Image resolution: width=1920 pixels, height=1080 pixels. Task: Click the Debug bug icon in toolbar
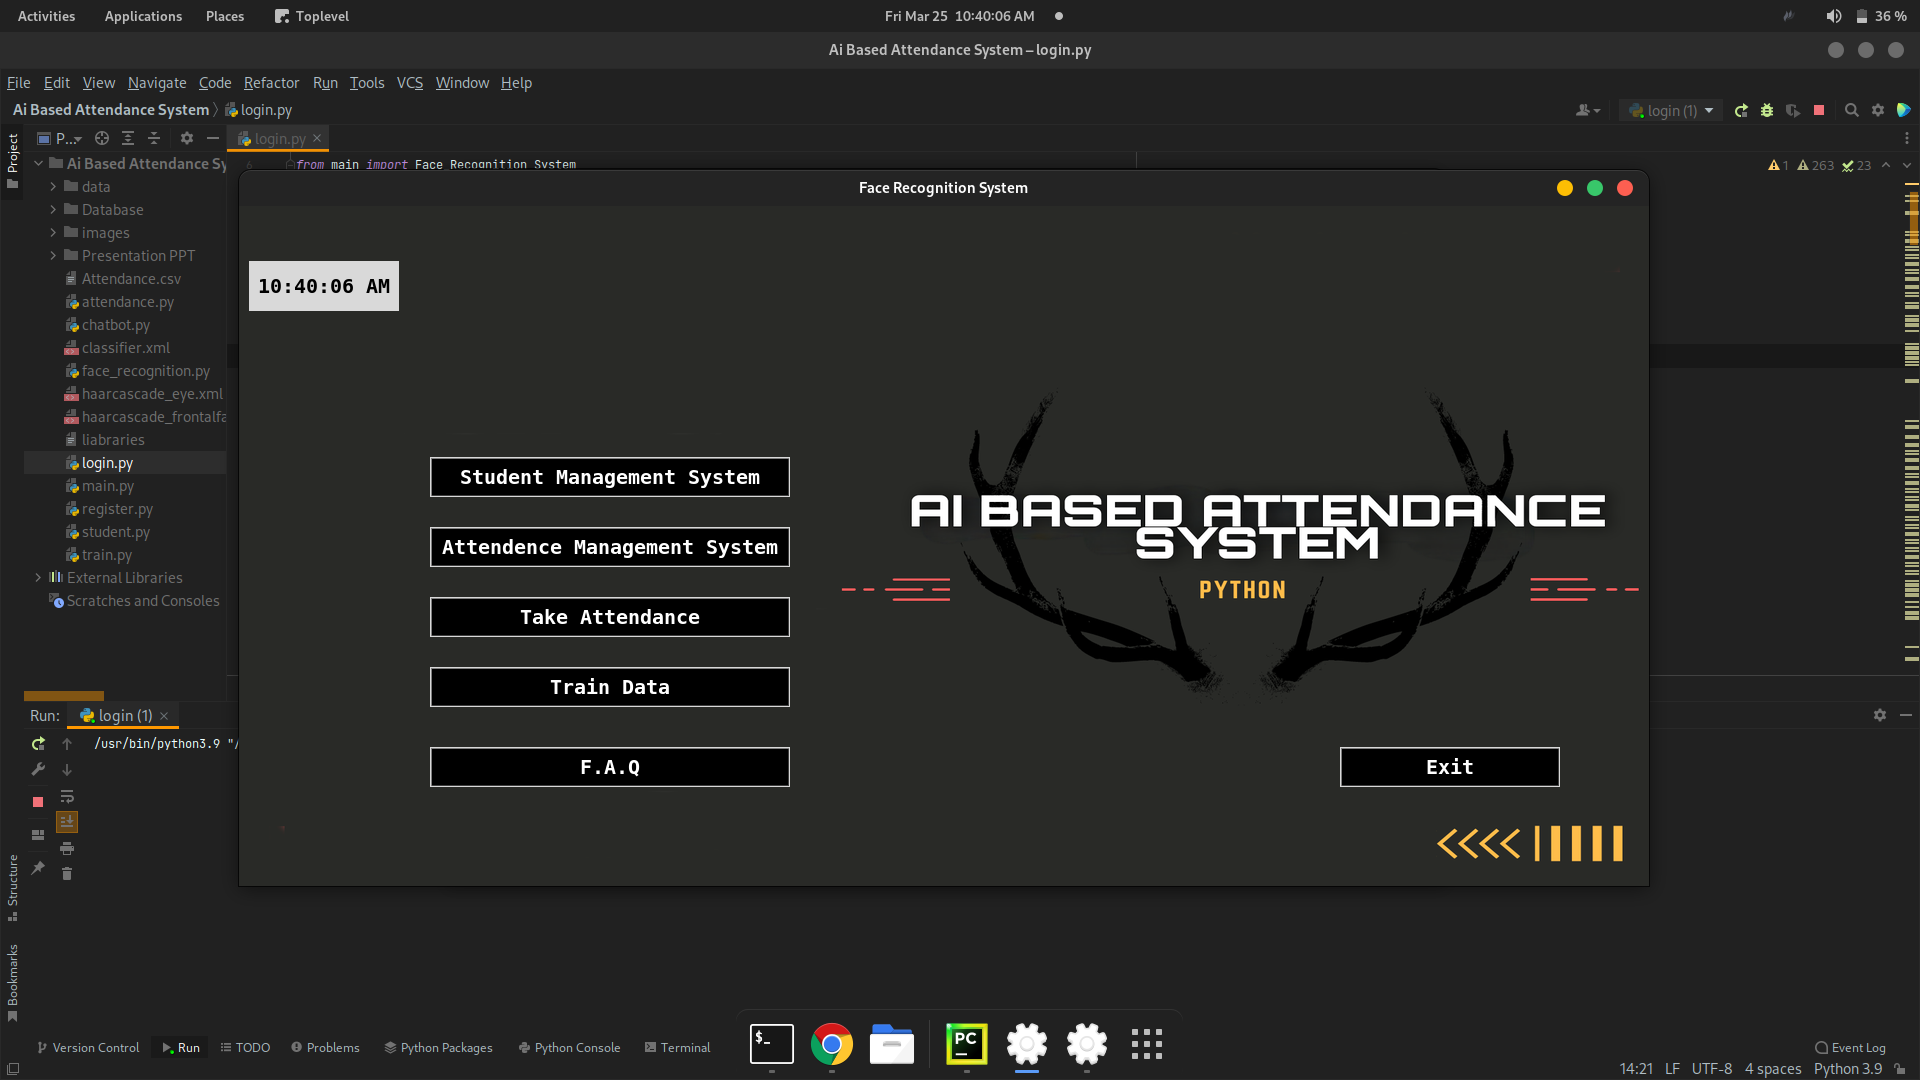[x=1767, y=111]
